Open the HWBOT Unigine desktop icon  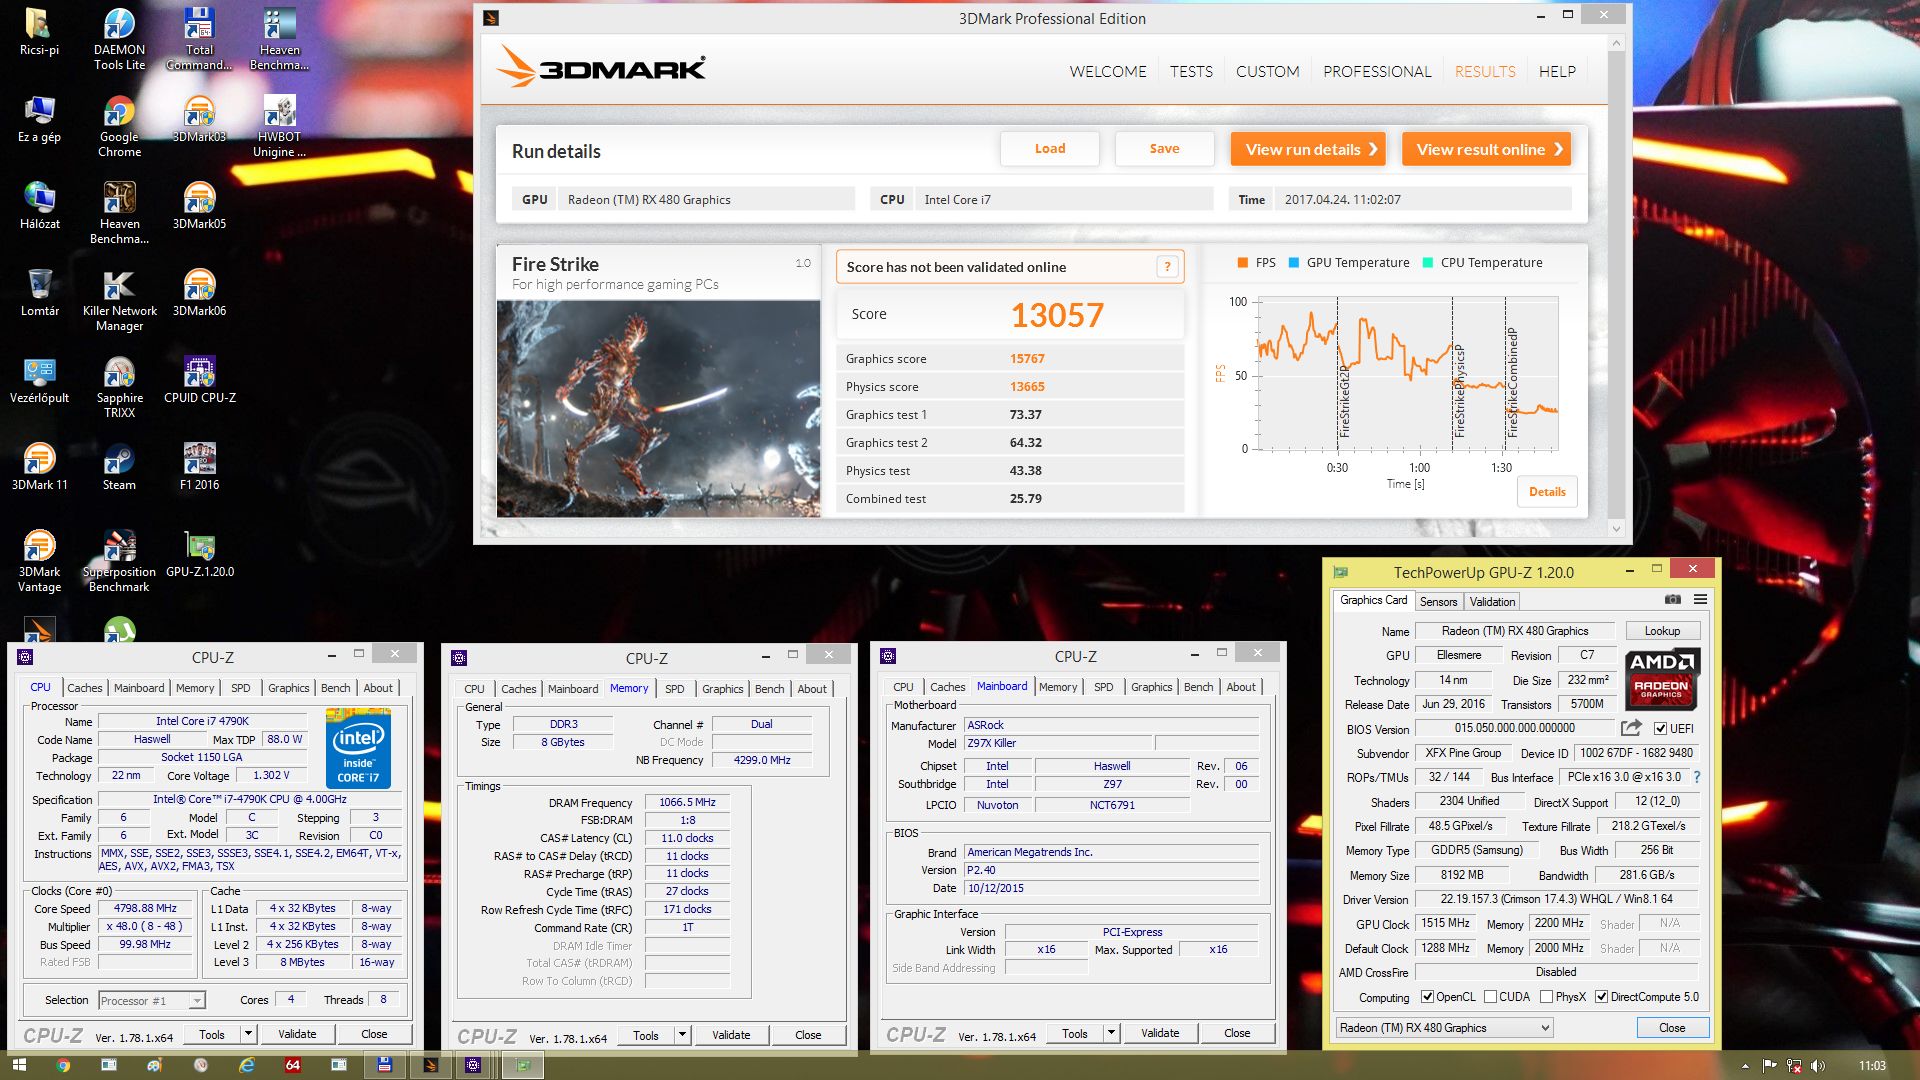pos(279,127)
